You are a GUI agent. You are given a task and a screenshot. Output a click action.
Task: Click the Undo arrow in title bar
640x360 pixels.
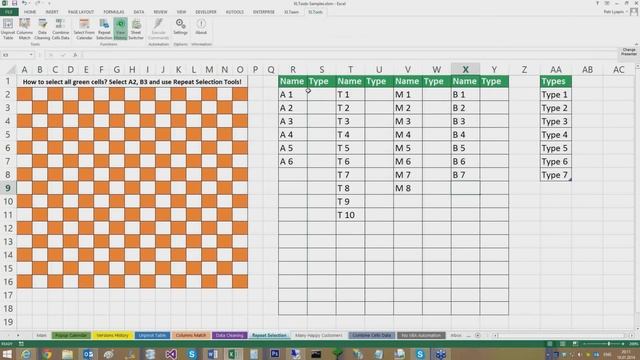coord(24,3)
